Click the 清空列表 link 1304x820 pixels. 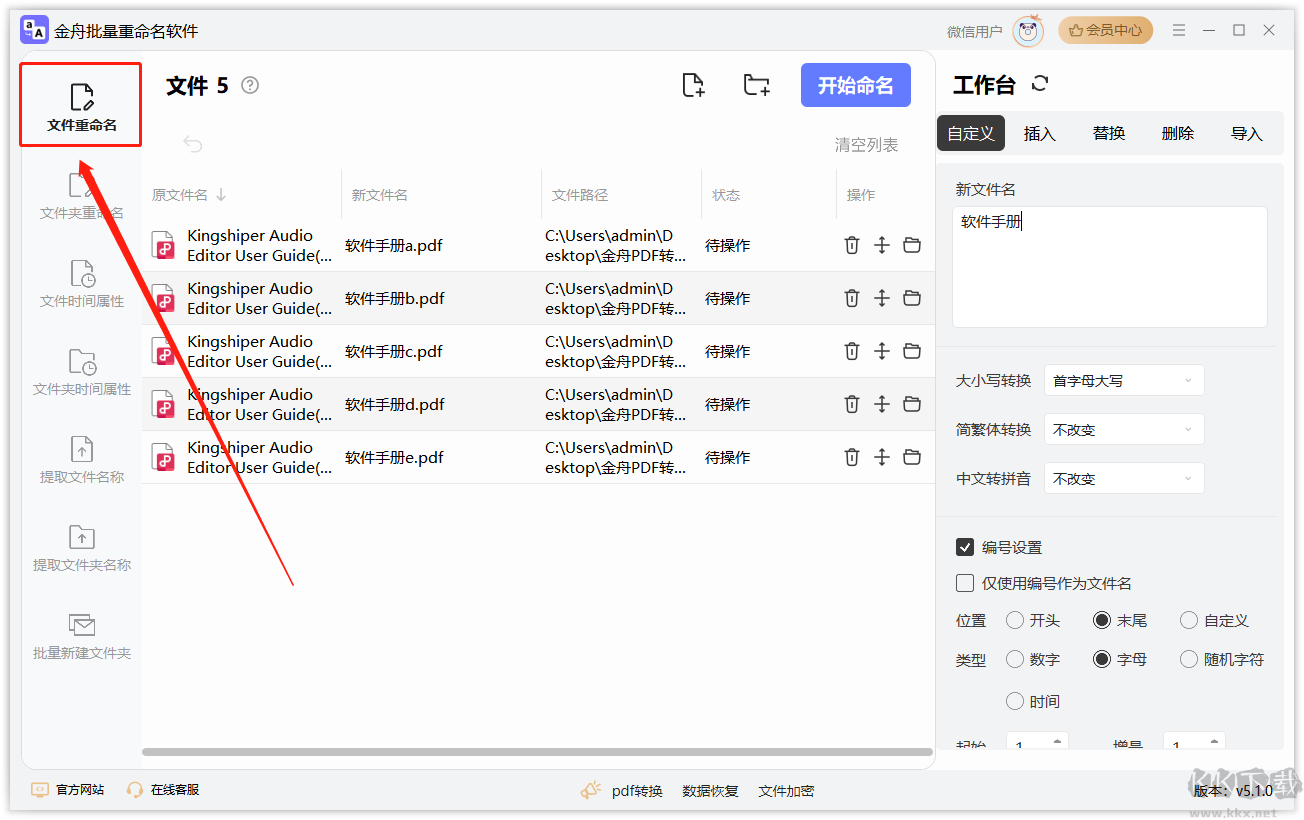(866, 144)
